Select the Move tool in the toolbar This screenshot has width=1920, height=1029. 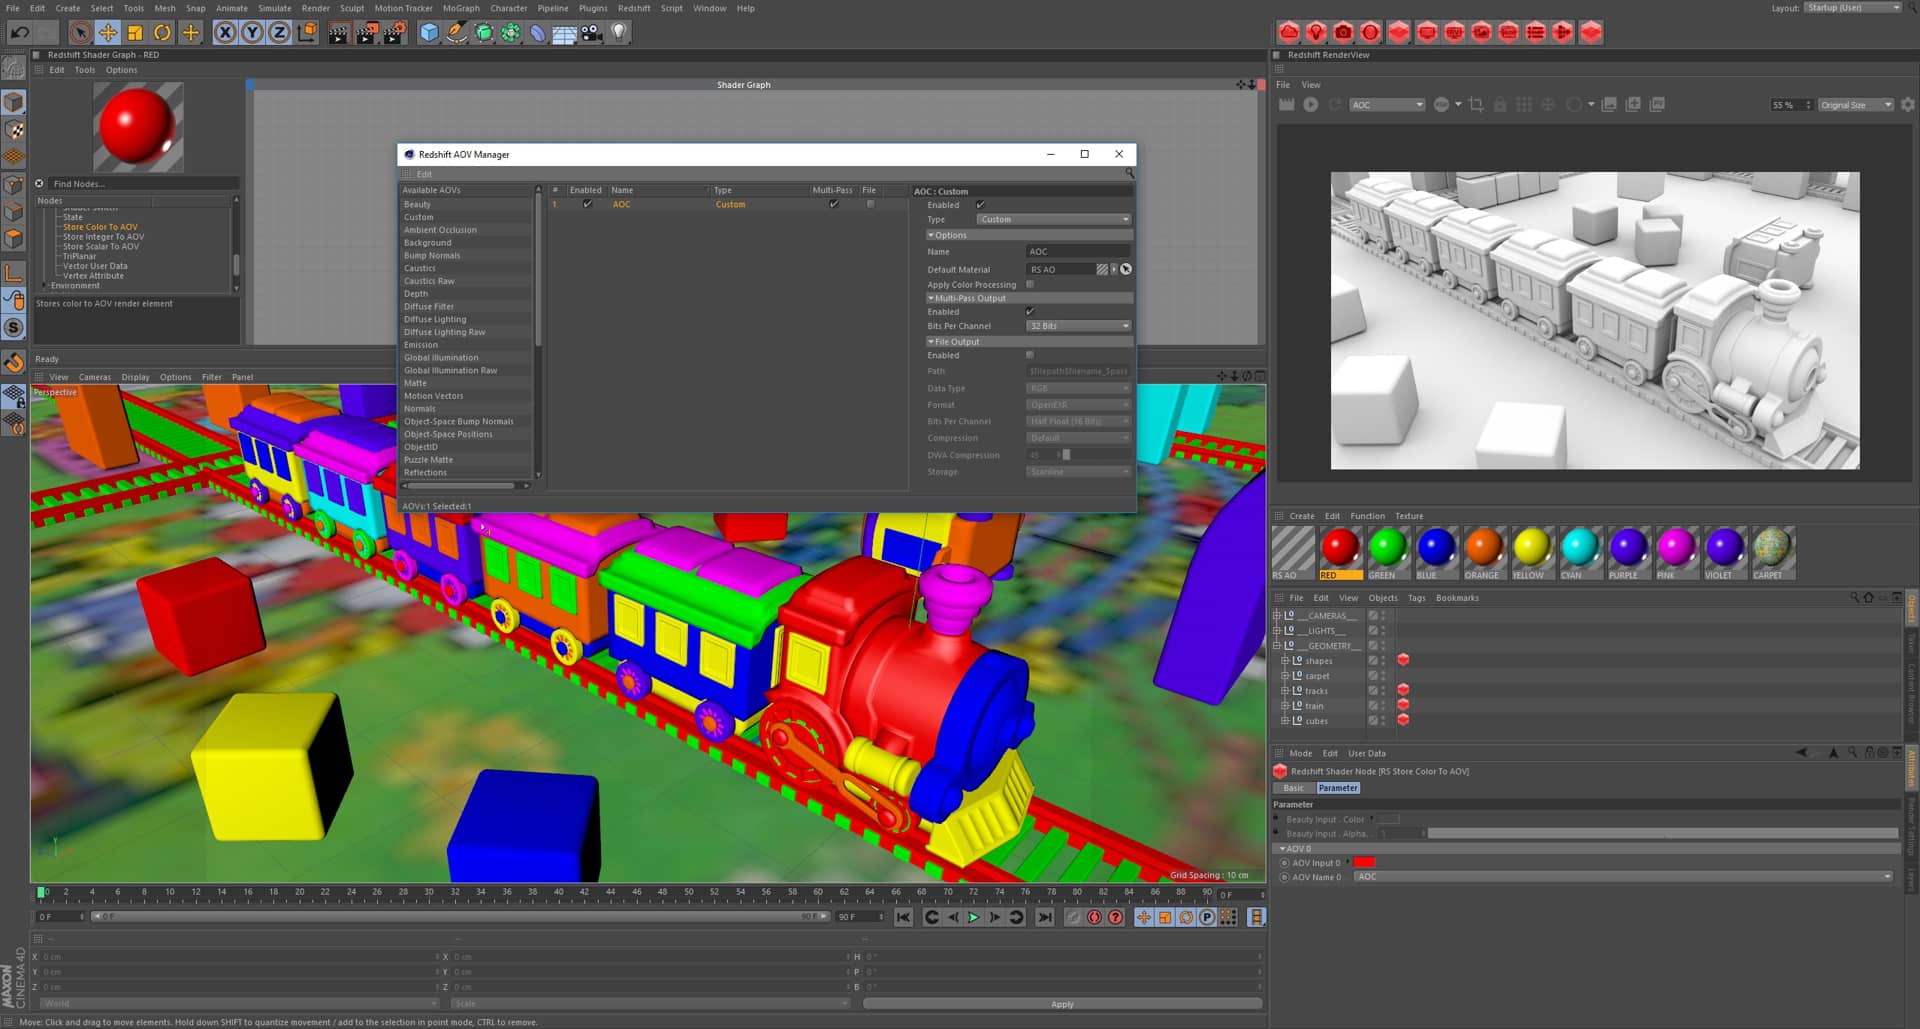108,32
